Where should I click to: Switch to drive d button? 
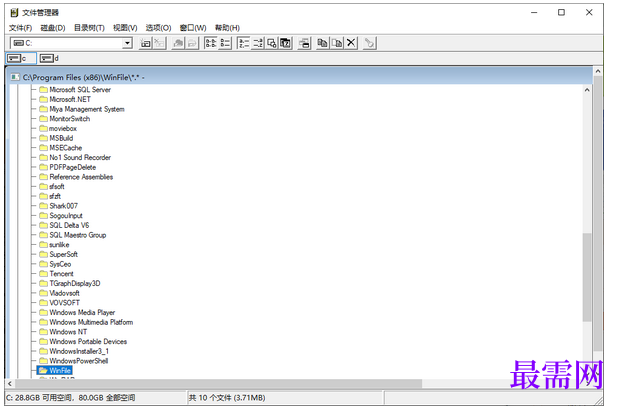[49, 58]
